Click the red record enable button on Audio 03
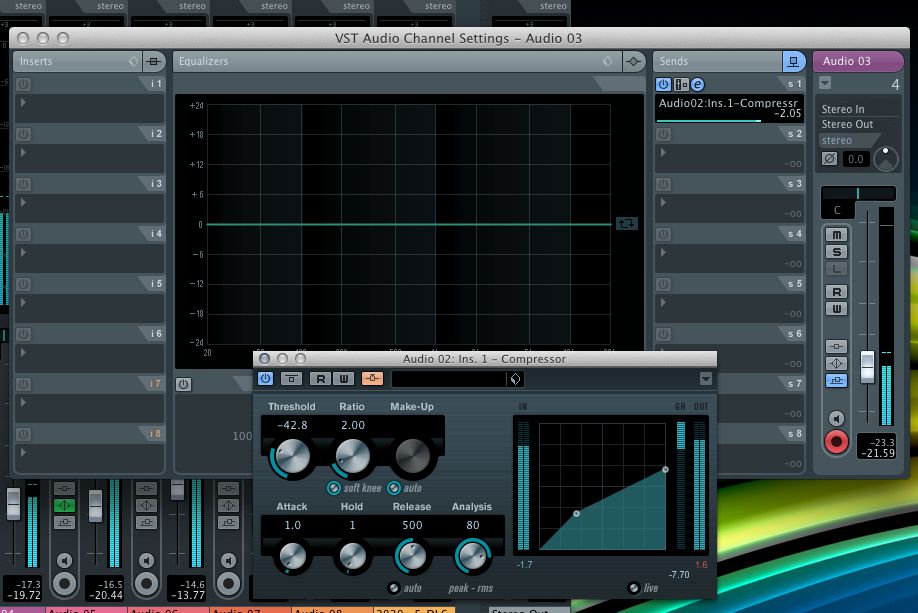This screenshot has width=918, height=613. pyautogui.click(x=836, y=442)
